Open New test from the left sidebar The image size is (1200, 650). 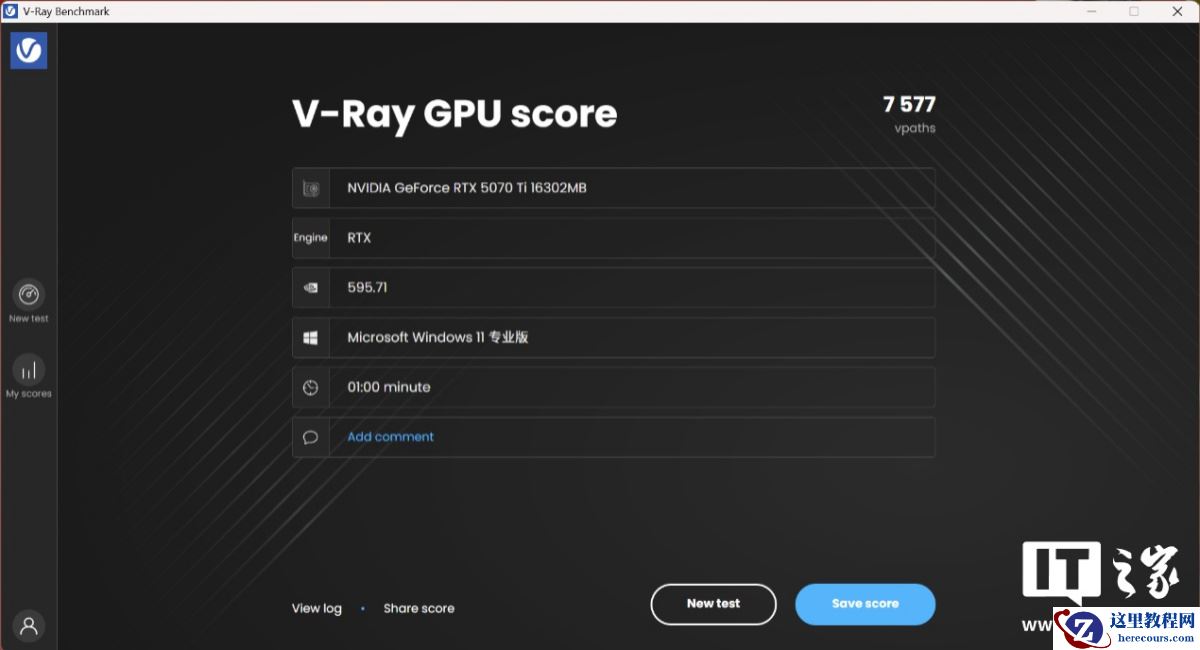pyautogui.click(x=28, y=296)
